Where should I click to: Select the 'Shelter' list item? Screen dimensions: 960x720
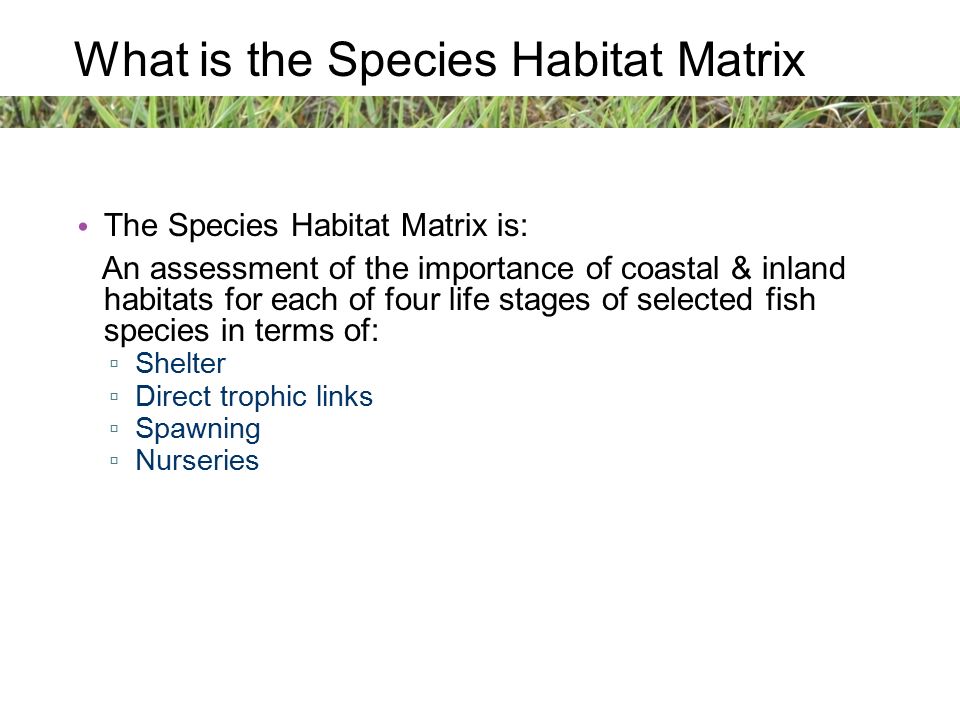[181, 363]
